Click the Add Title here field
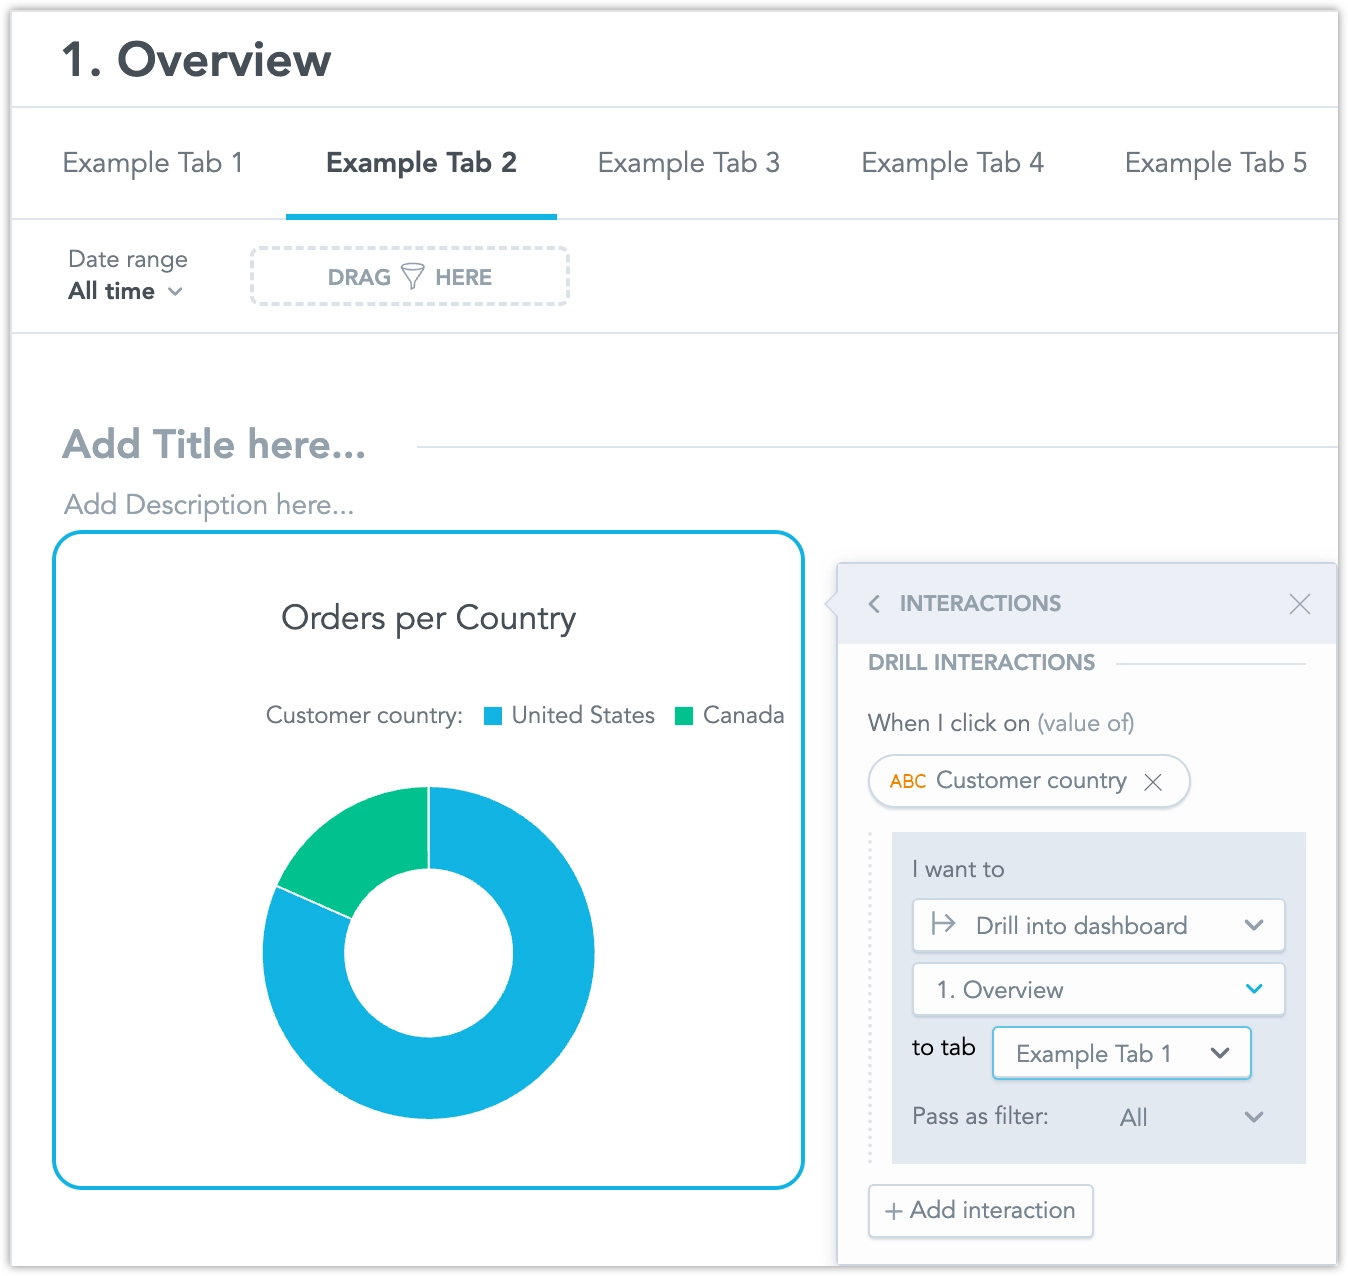The height and width of the screenshot is (1276, 1348). (214, 445)
